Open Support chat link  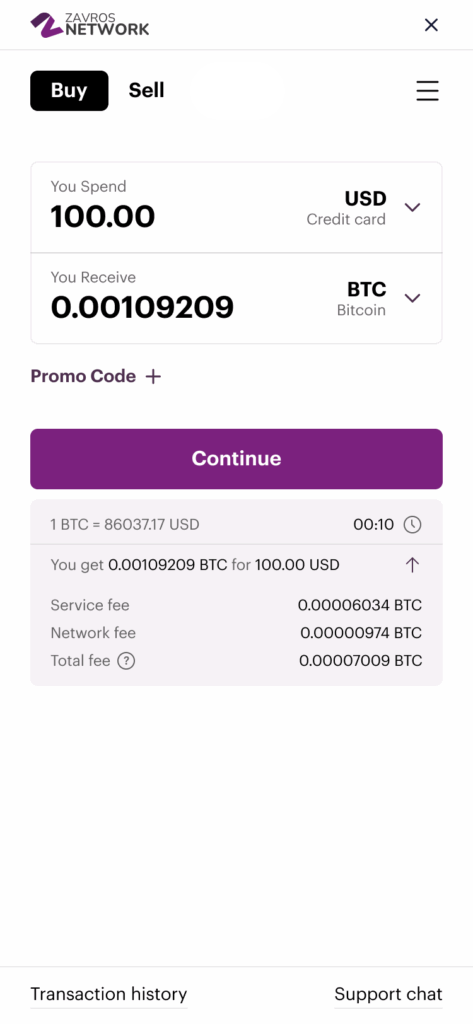click(x=389, y=995)
